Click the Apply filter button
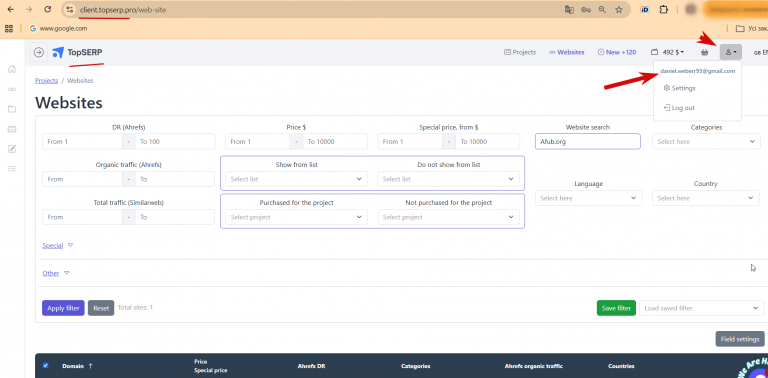The height and width of the screenshot is (378, 768). 63,308
